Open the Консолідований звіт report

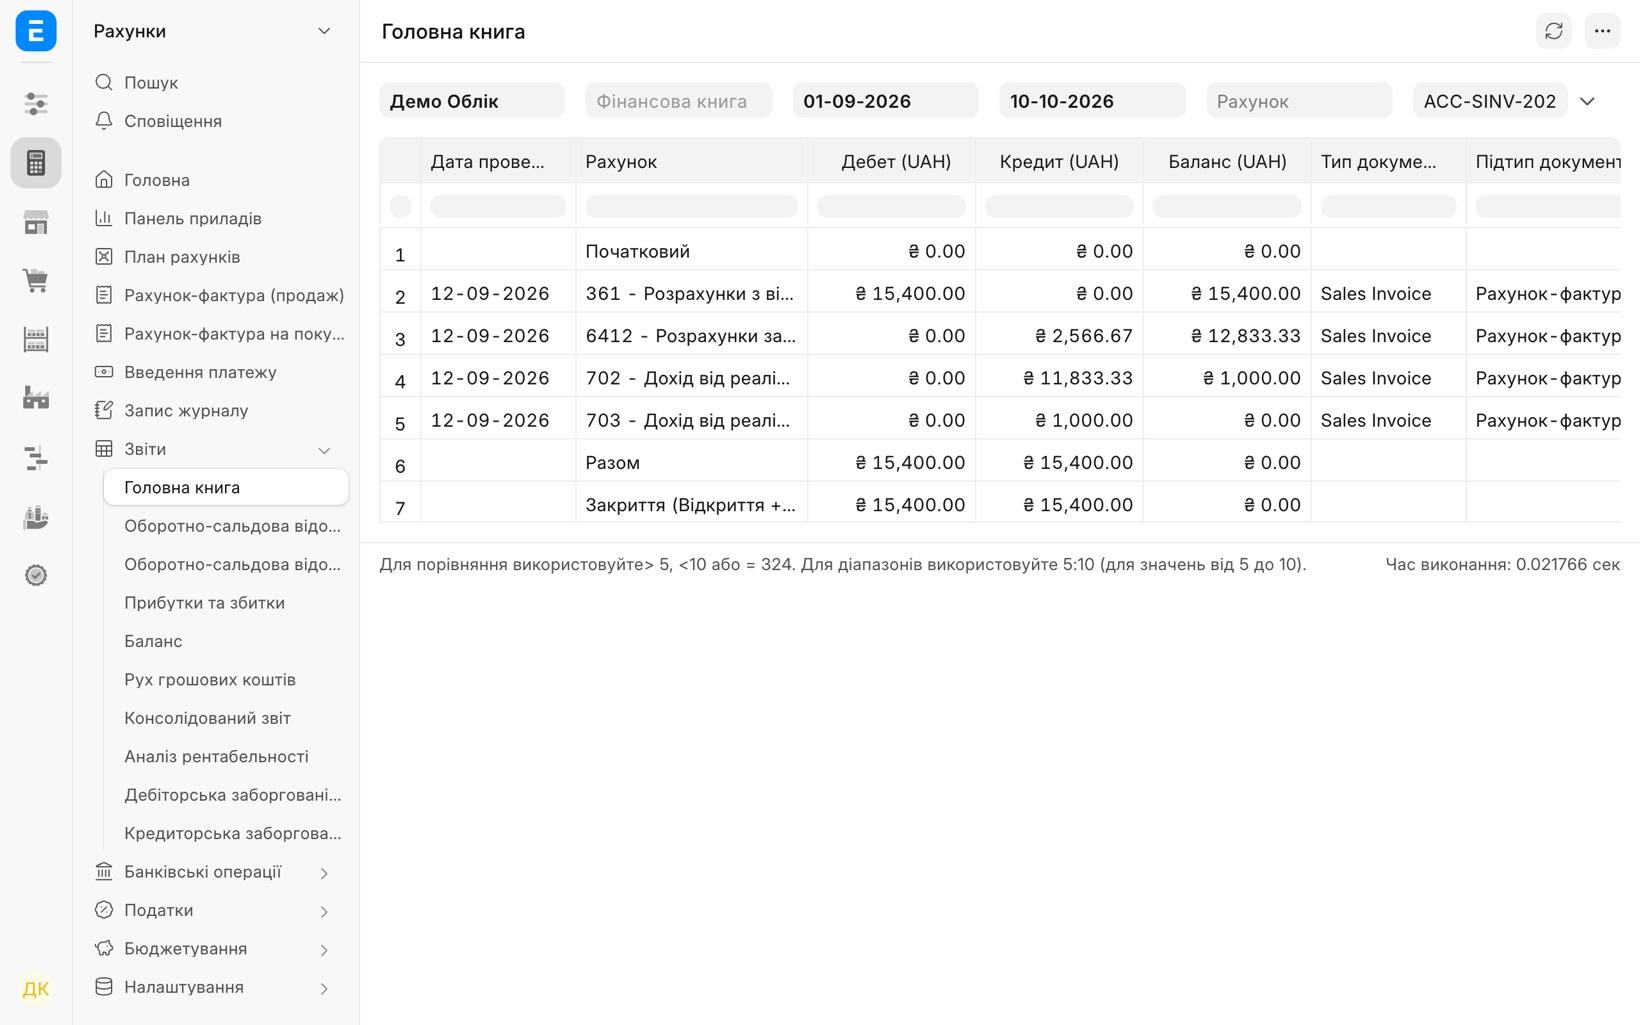coord(226,718)
